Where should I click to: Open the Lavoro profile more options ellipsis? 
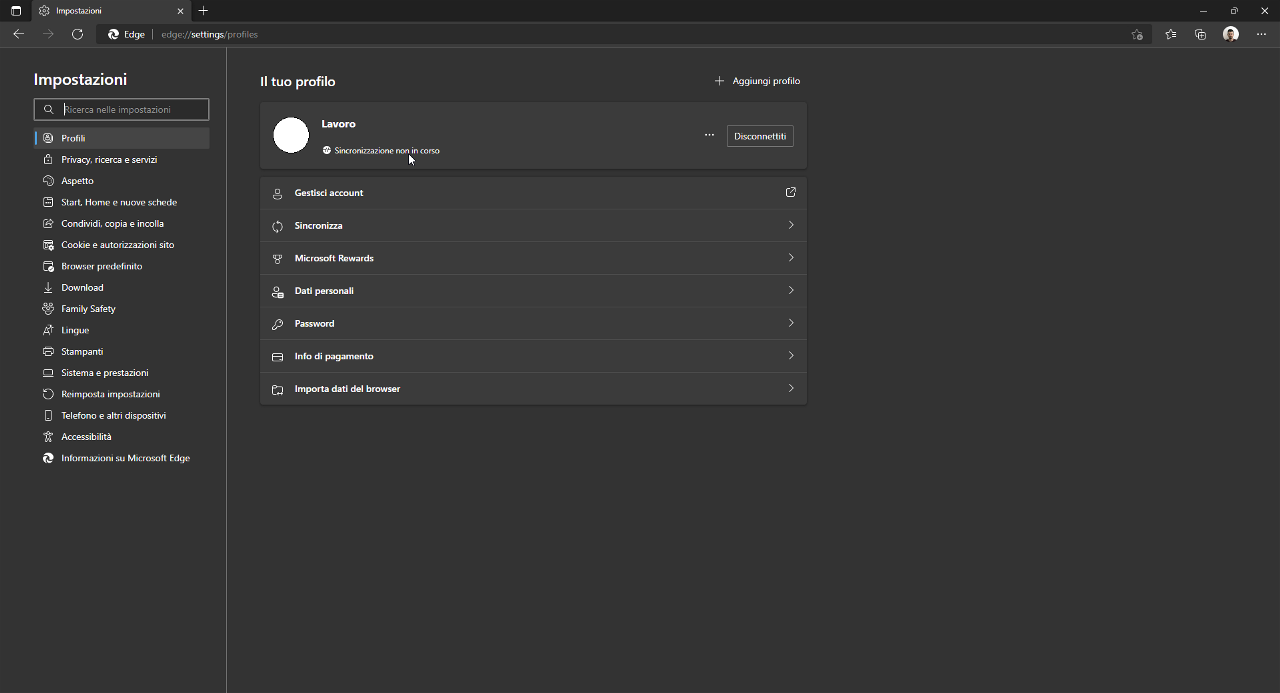click(709, 135)
